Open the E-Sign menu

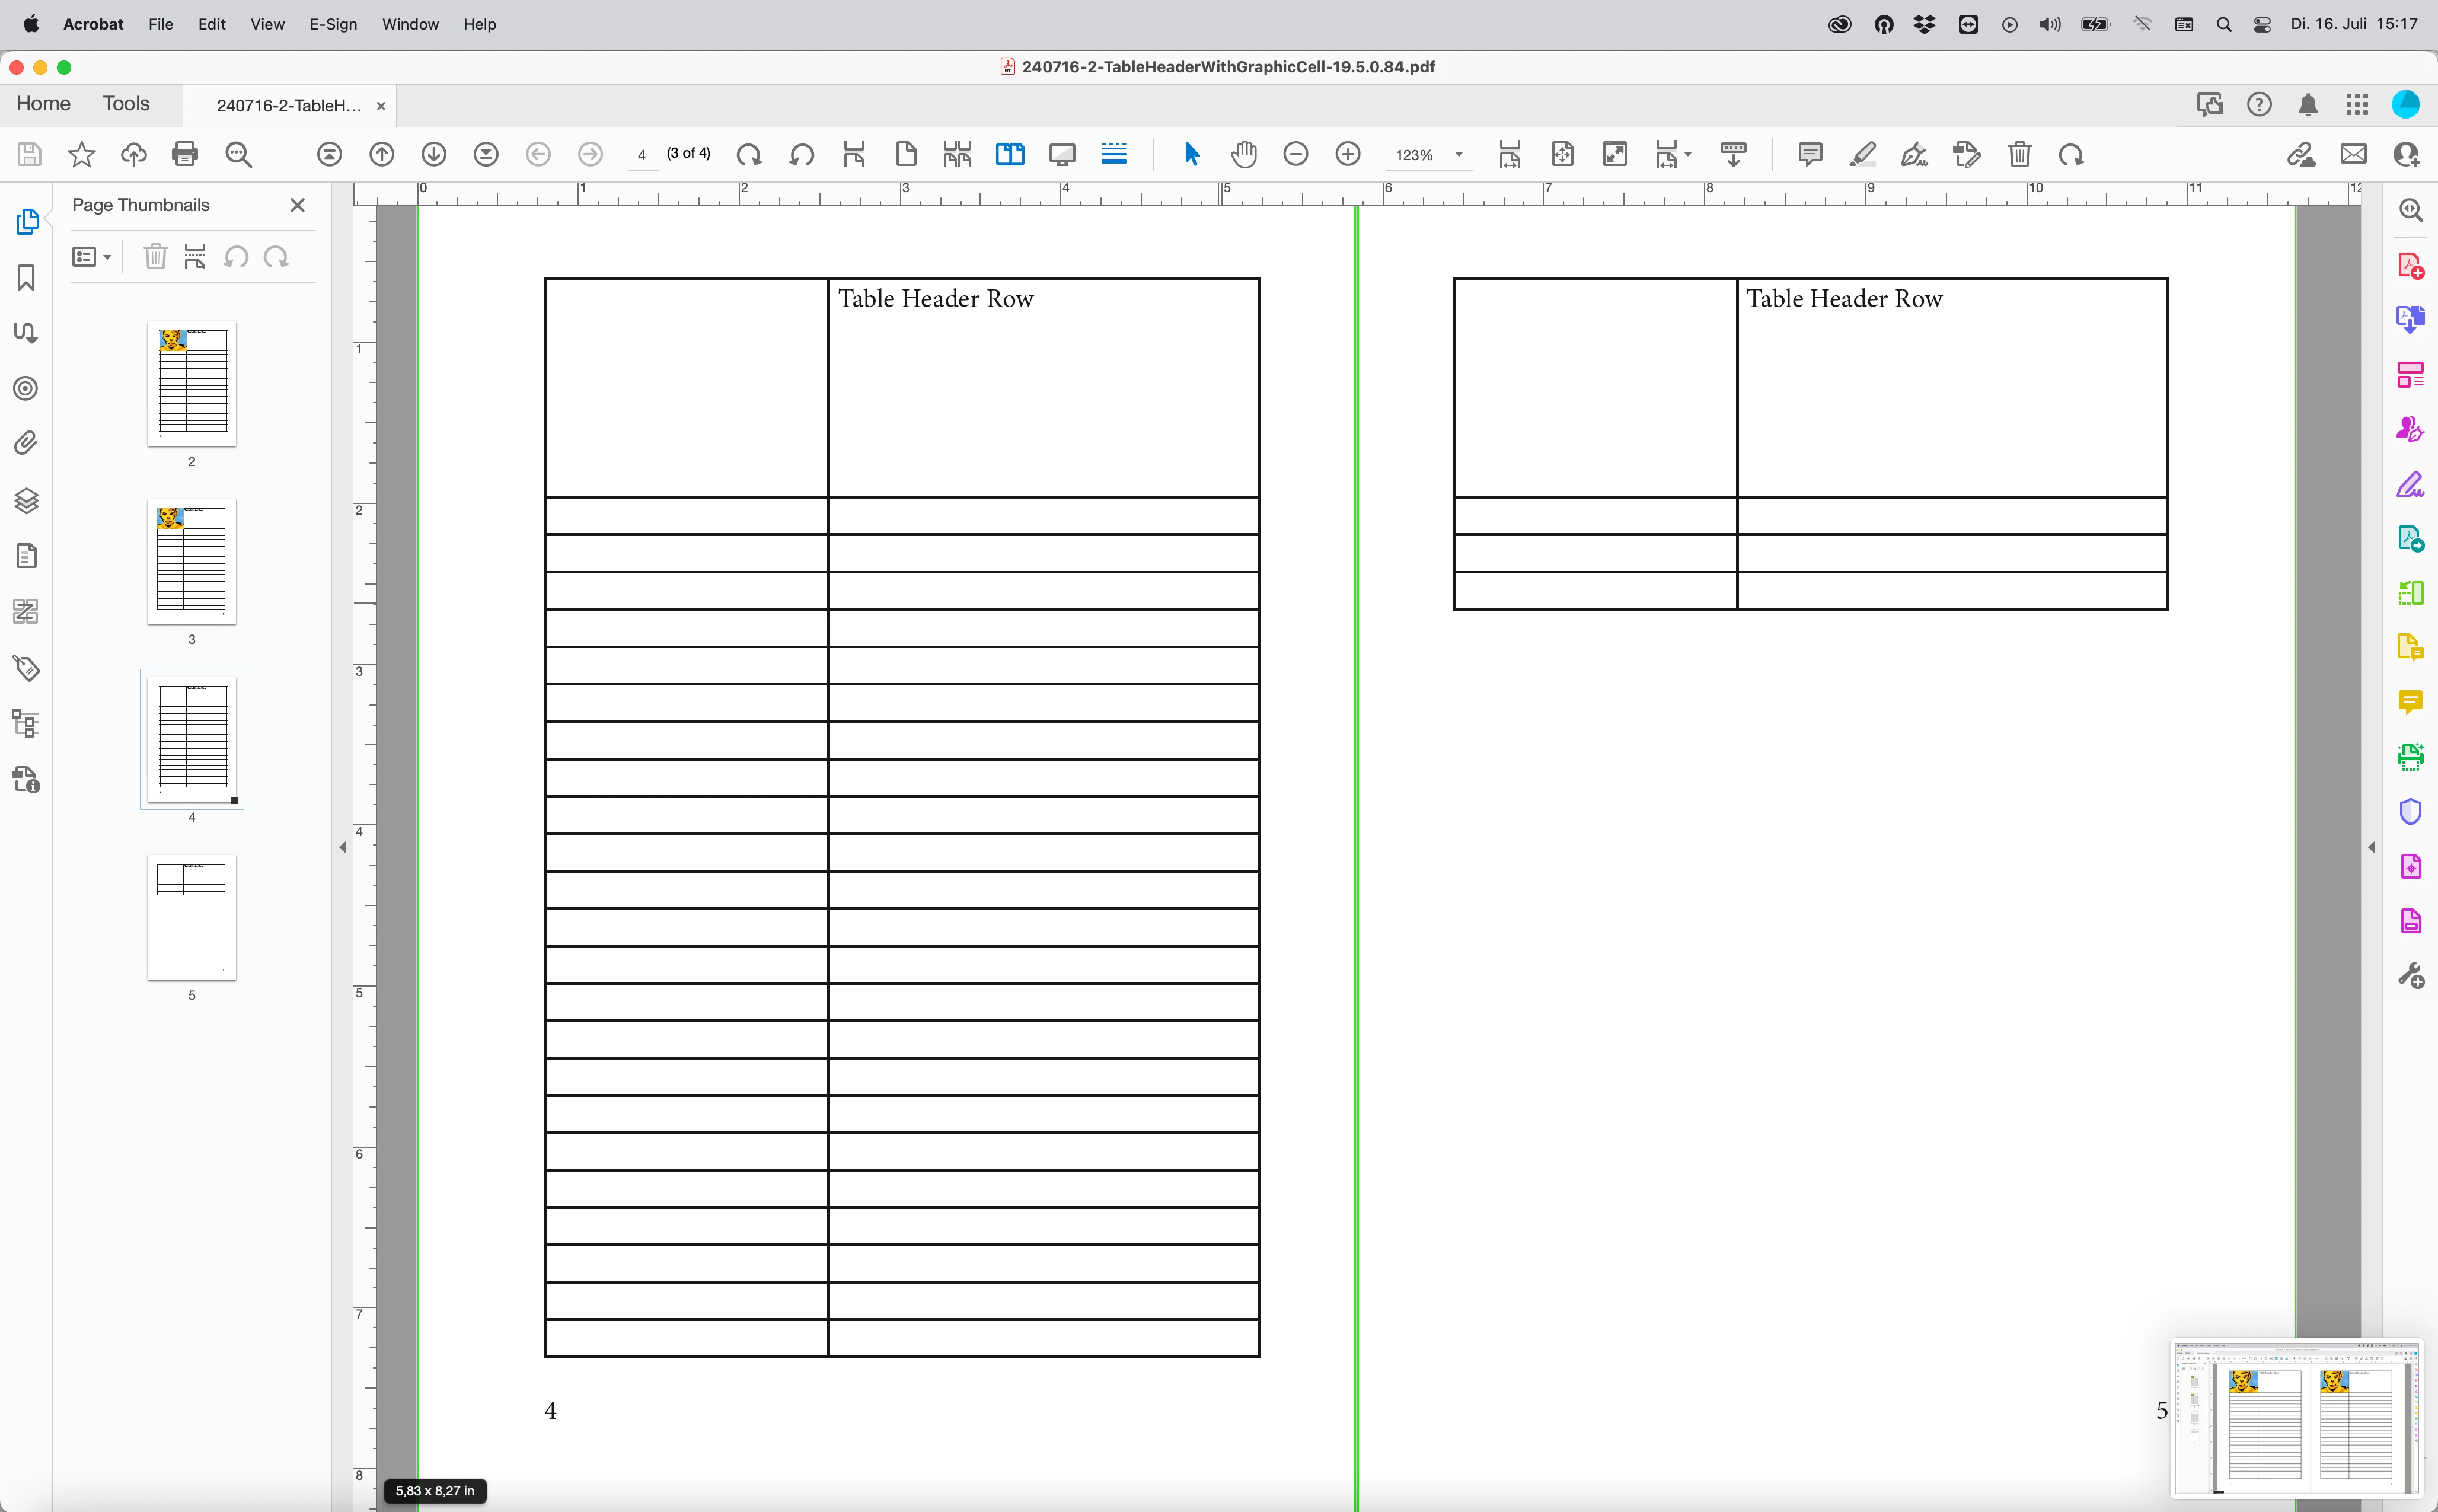click(333, 24)
